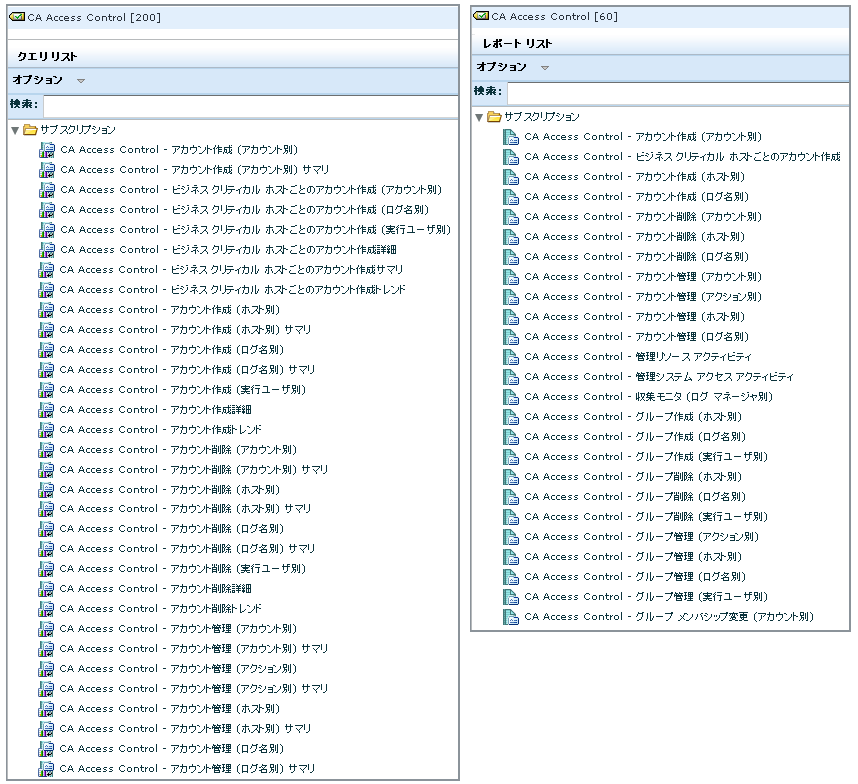Open query ビジネス クリティカル ホストごとのアカウント作成 (実行ユーザ別)
Screen dimensions: 858x784
tap(256, 230)
